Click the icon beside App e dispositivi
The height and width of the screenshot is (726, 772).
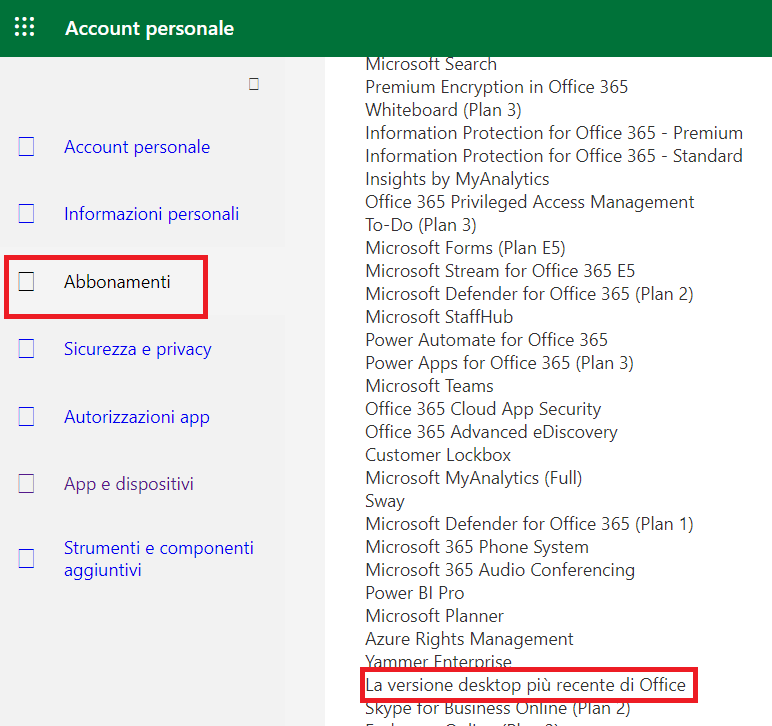(x=26, y=483)
